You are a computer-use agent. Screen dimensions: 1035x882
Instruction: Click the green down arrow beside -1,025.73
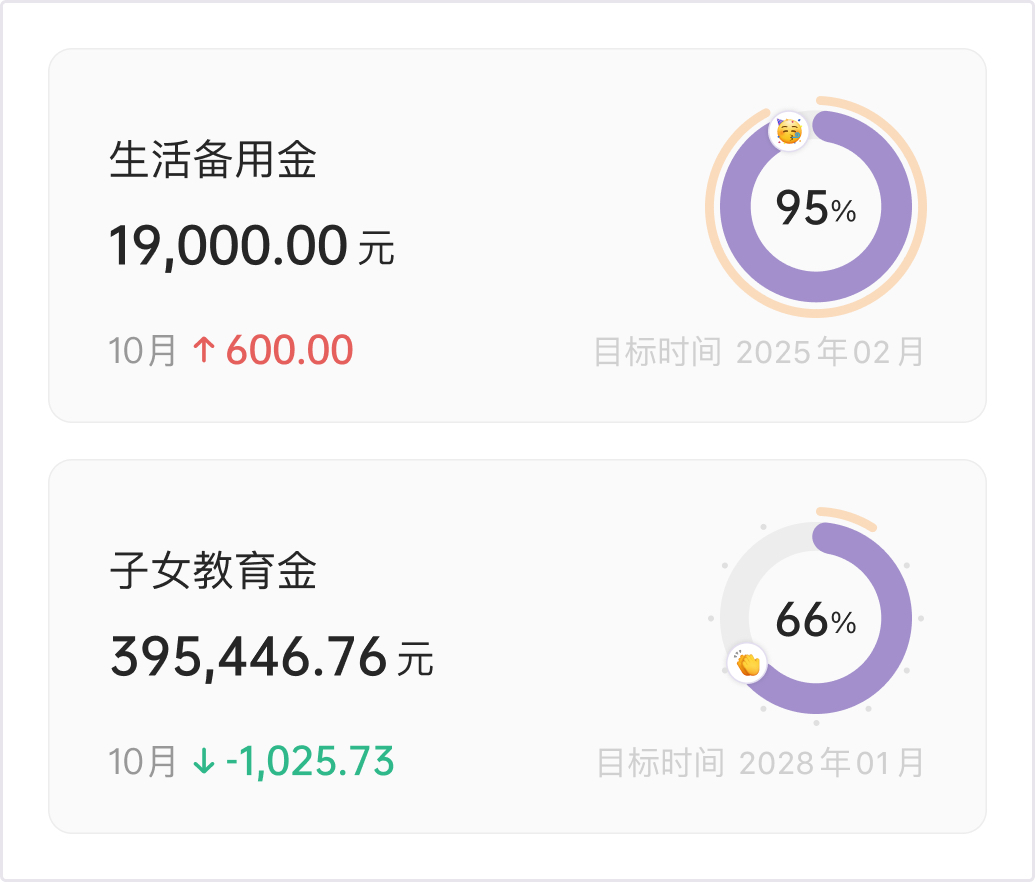pyautogui.click(x=204, y=761)
